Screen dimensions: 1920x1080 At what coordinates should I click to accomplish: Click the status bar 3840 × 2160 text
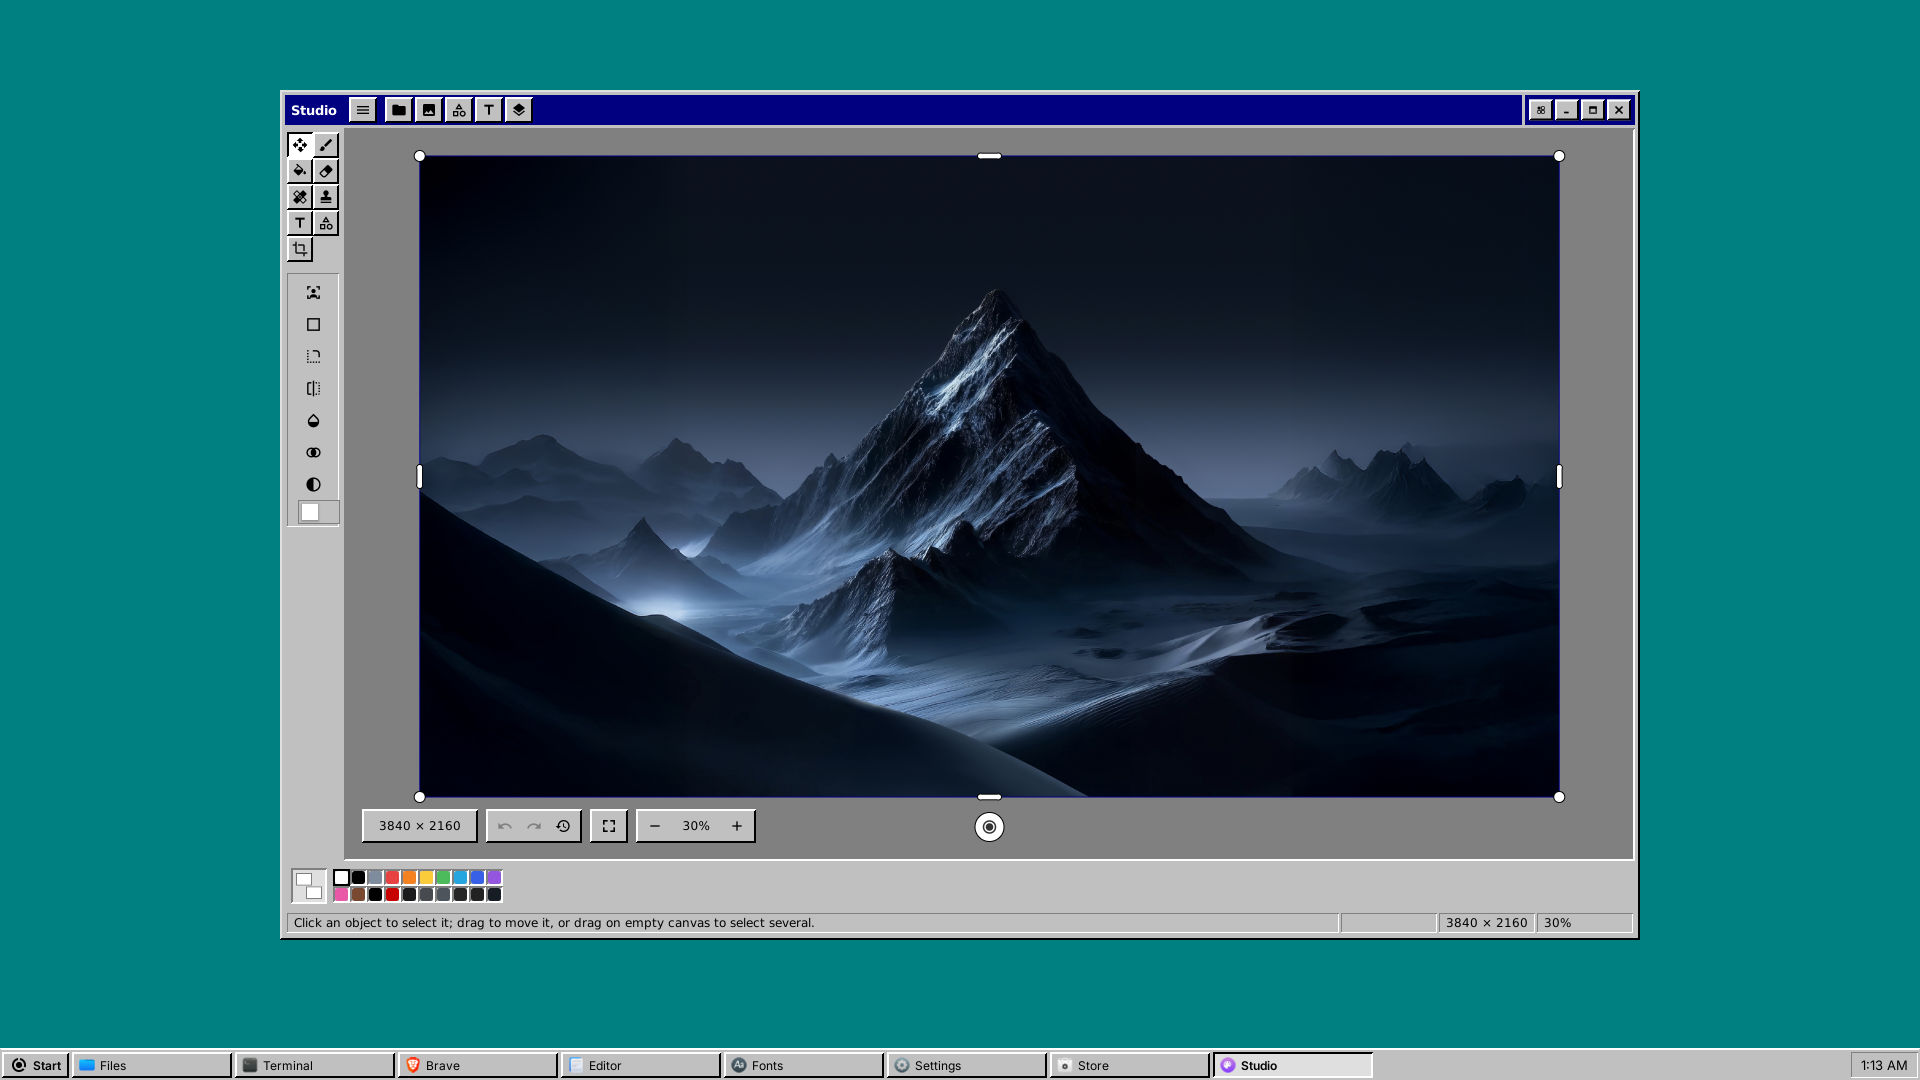1487,923
